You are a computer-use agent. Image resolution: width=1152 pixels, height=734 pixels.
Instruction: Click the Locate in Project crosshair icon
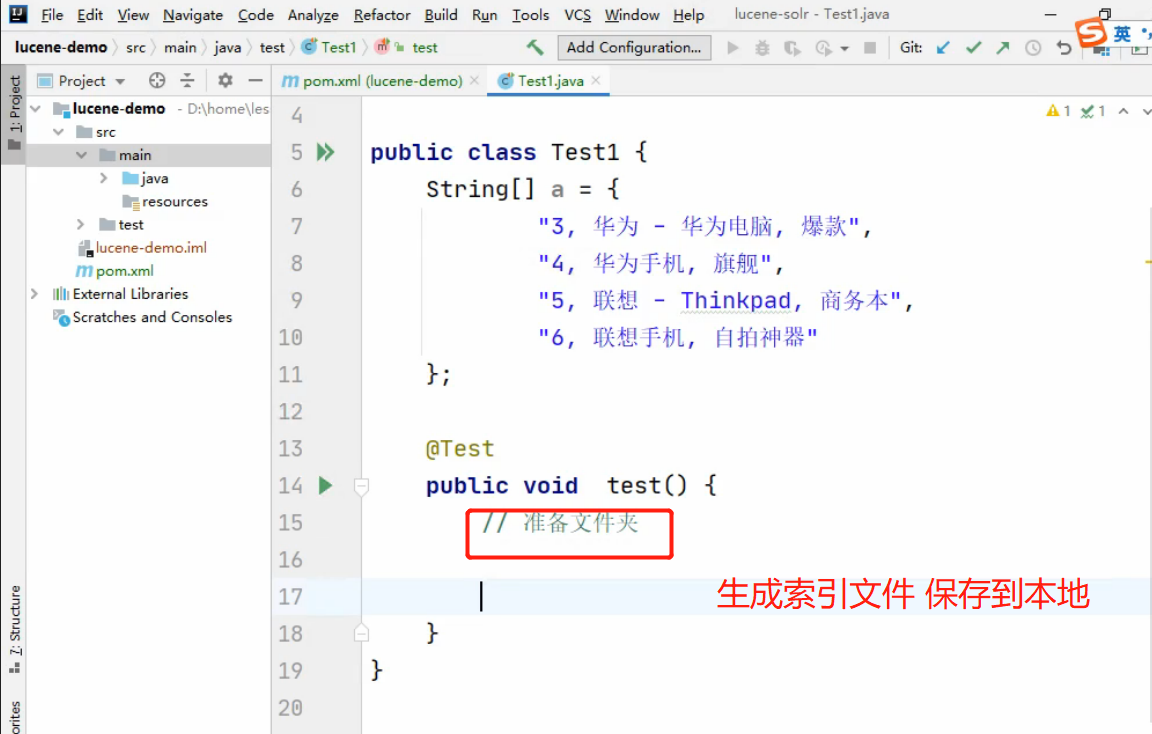coord(156,80)
